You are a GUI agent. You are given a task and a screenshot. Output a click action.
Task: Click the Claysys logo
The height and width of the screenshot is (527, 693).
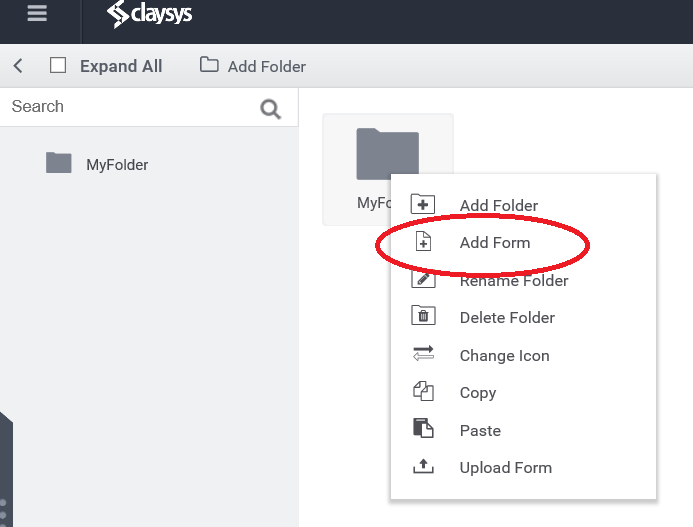[x=149, y=14]
